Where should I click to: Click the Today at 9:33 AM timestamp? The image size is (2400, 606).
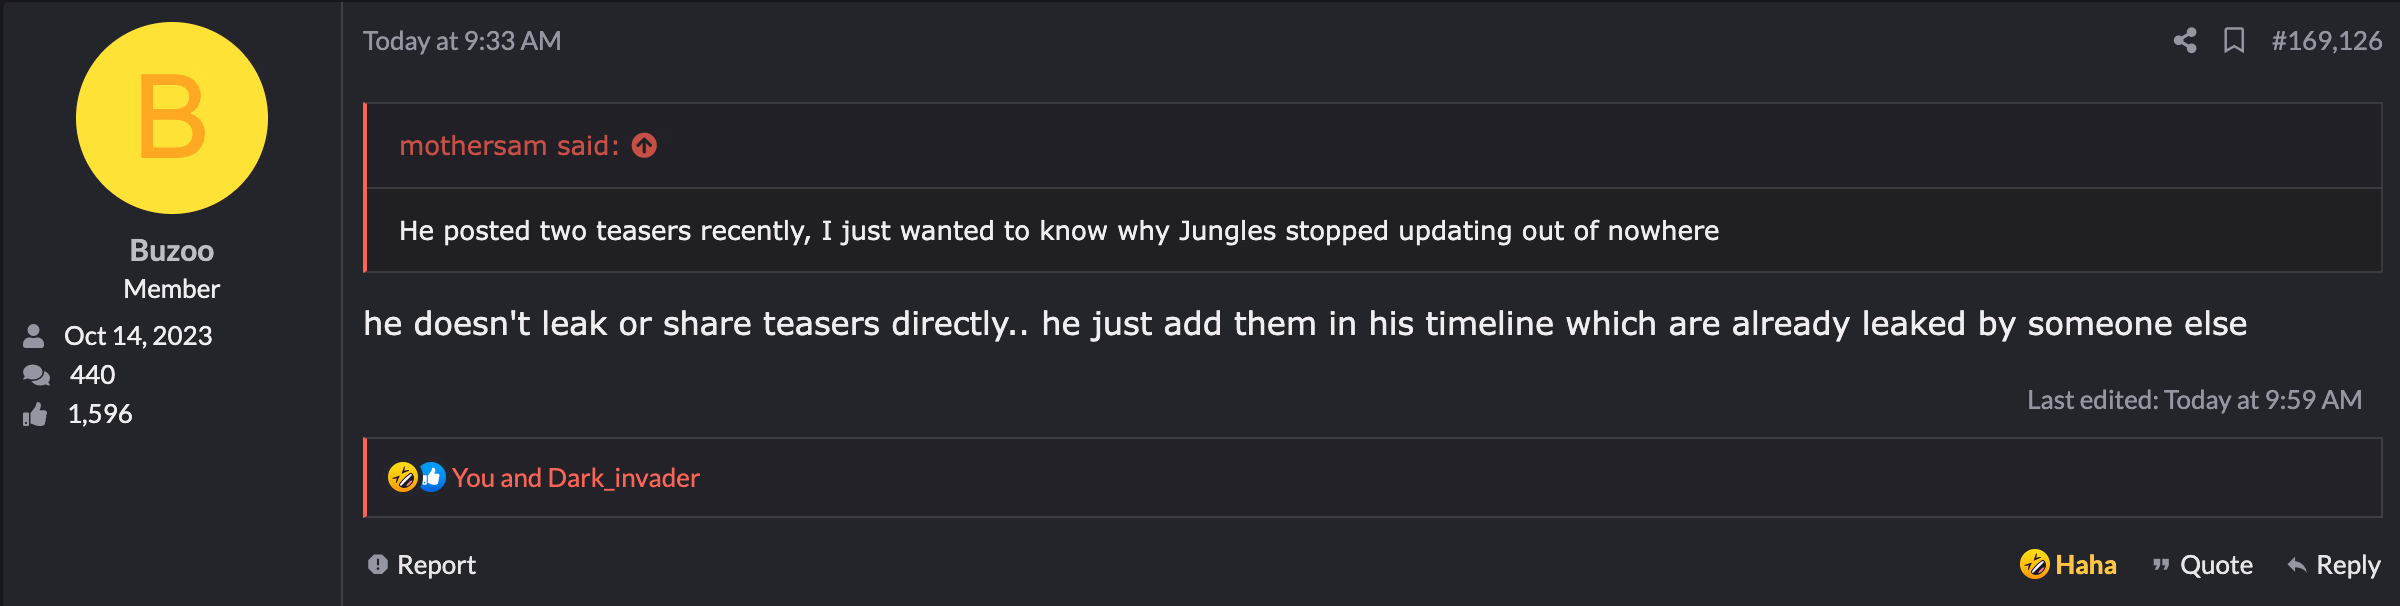point(462,41)
